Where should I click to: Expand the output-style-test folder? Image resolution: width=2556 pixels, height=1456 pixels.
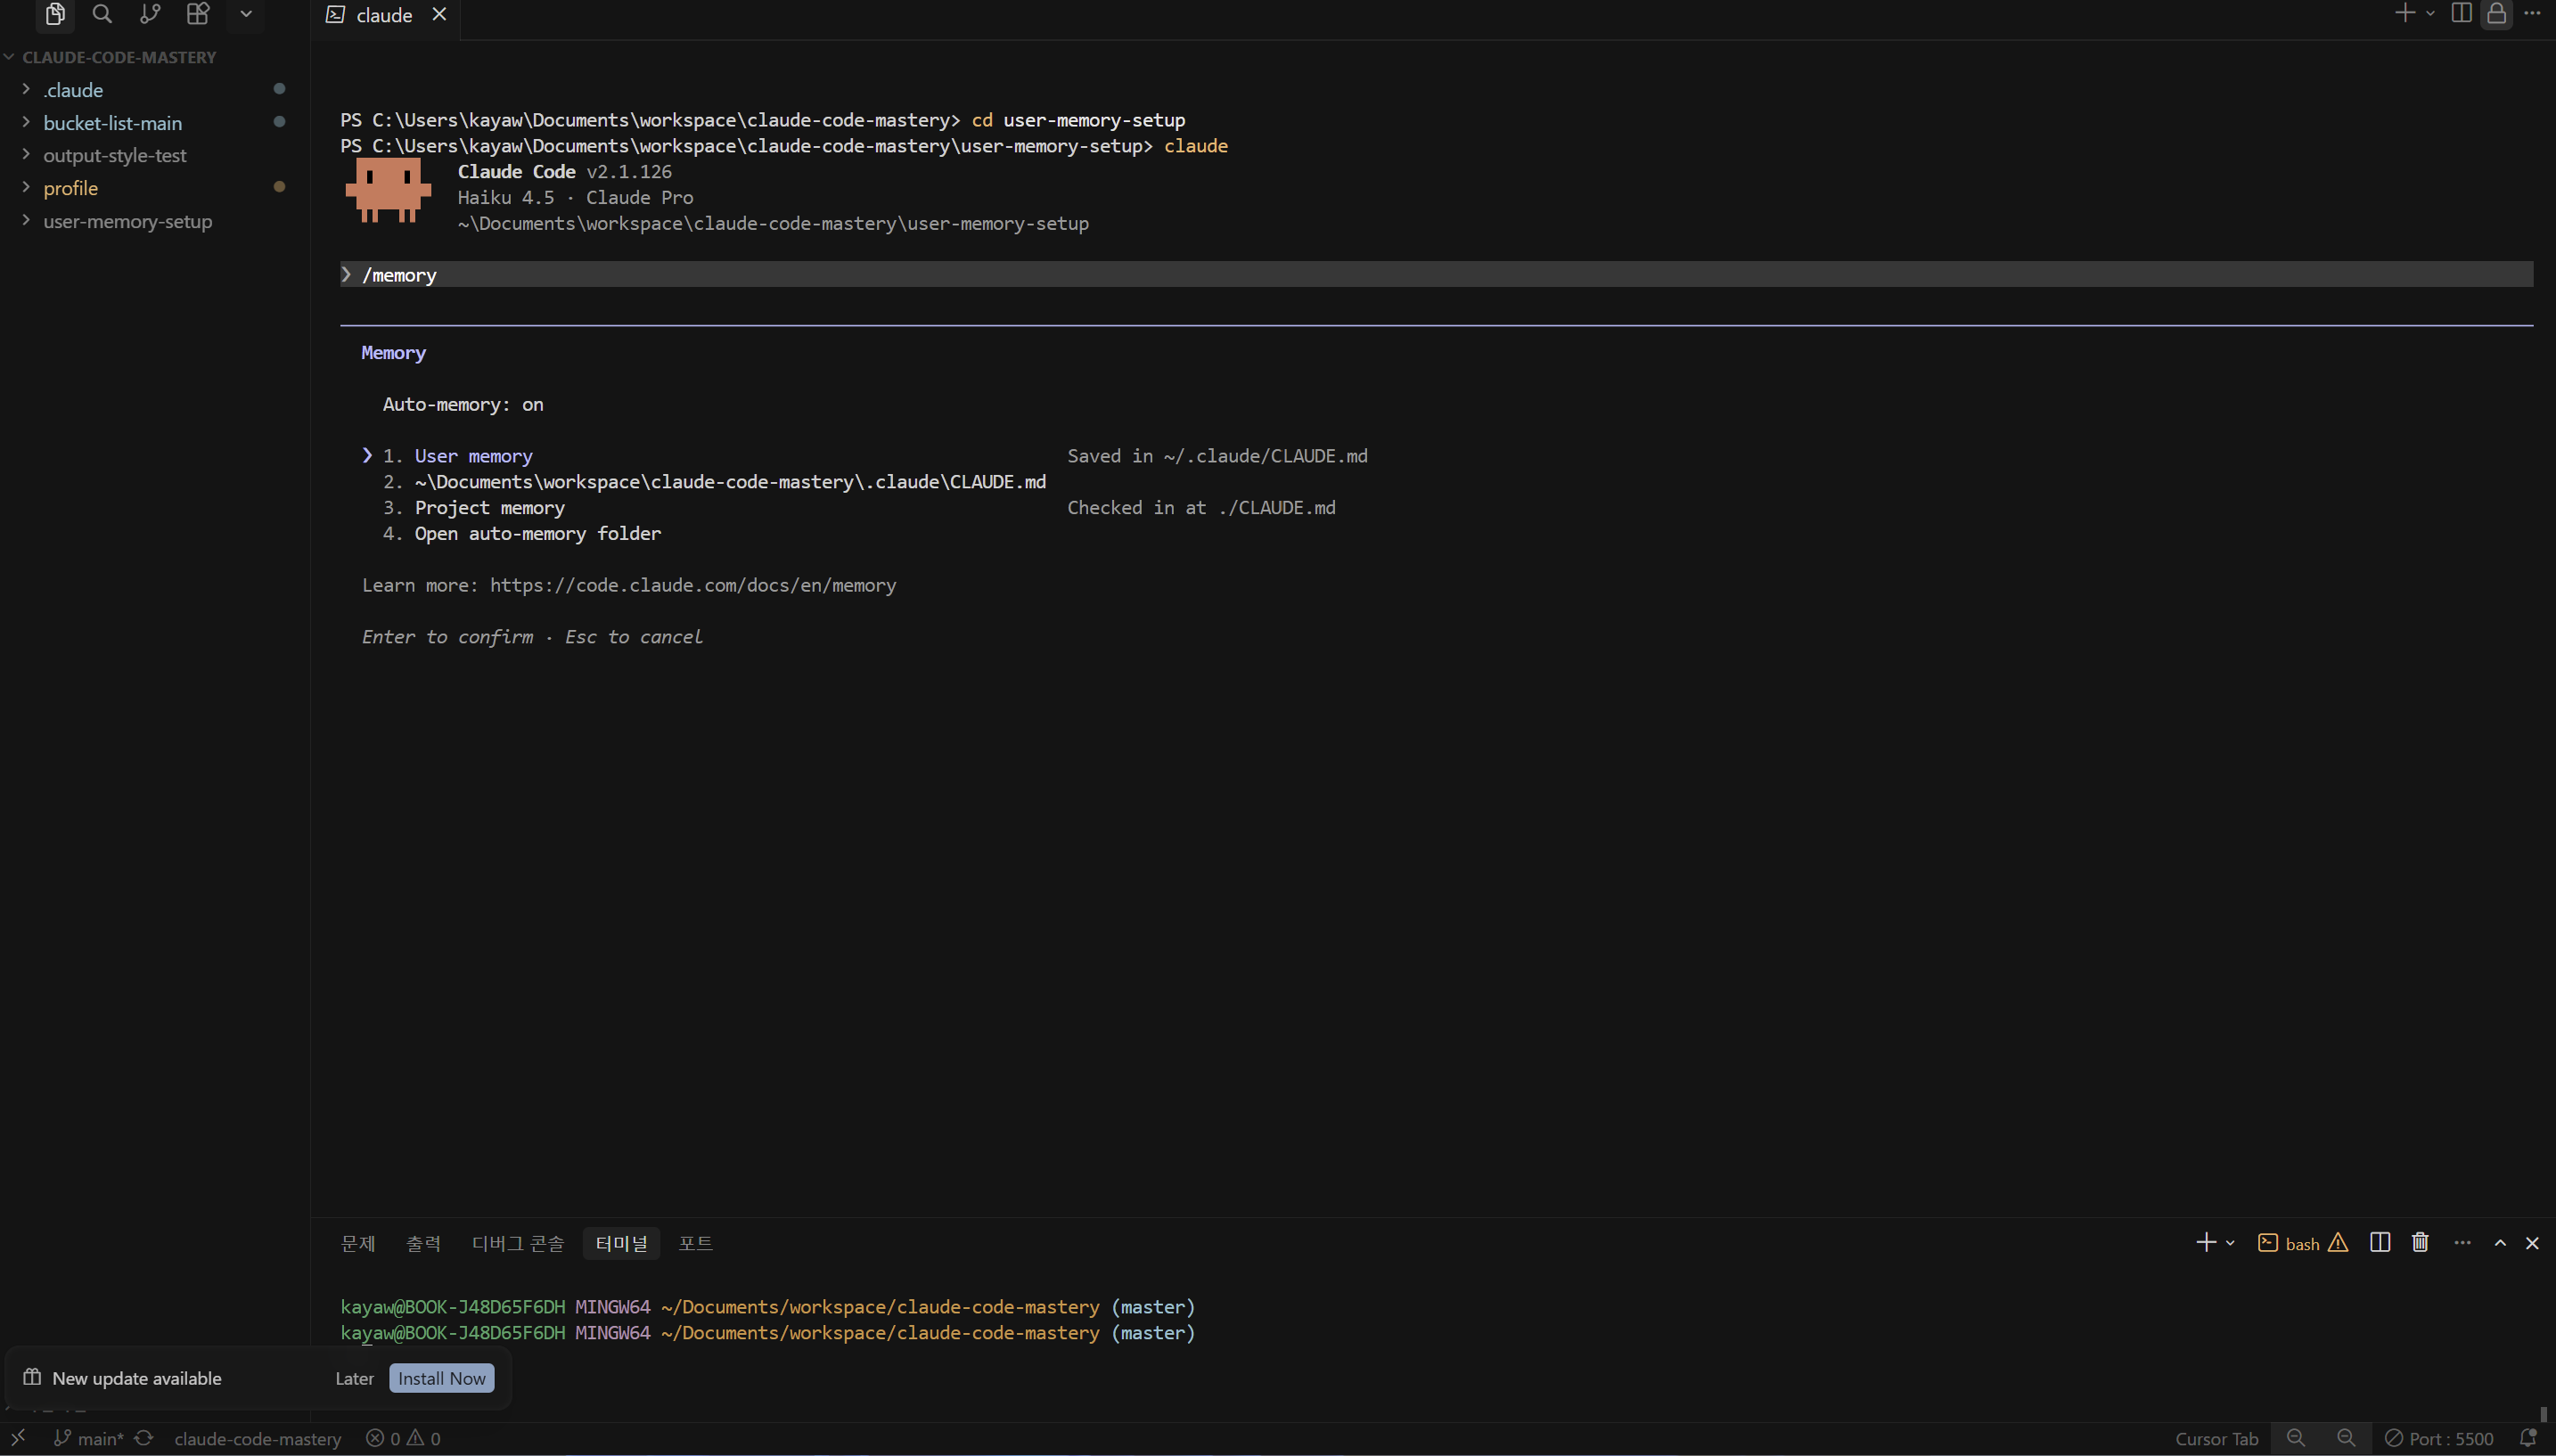point(26,155)
